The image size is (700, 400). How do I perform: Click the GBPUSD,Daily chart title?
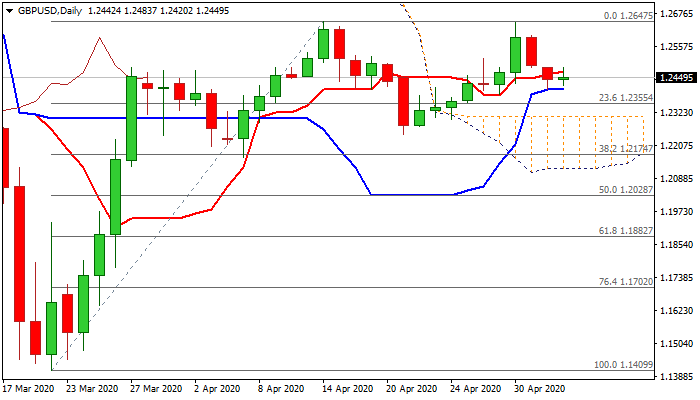coord(46,10)
